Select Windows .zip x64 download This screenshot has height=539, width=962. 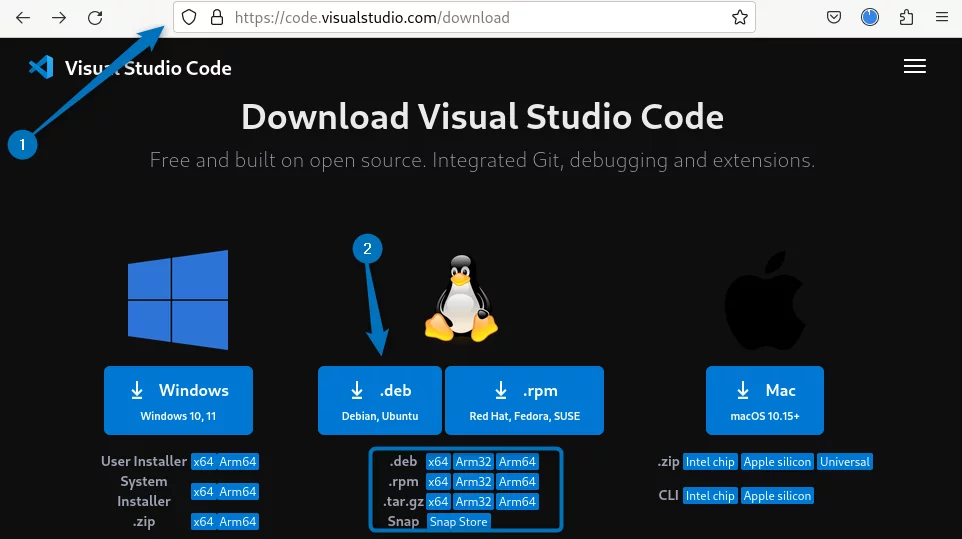(203, 522)
